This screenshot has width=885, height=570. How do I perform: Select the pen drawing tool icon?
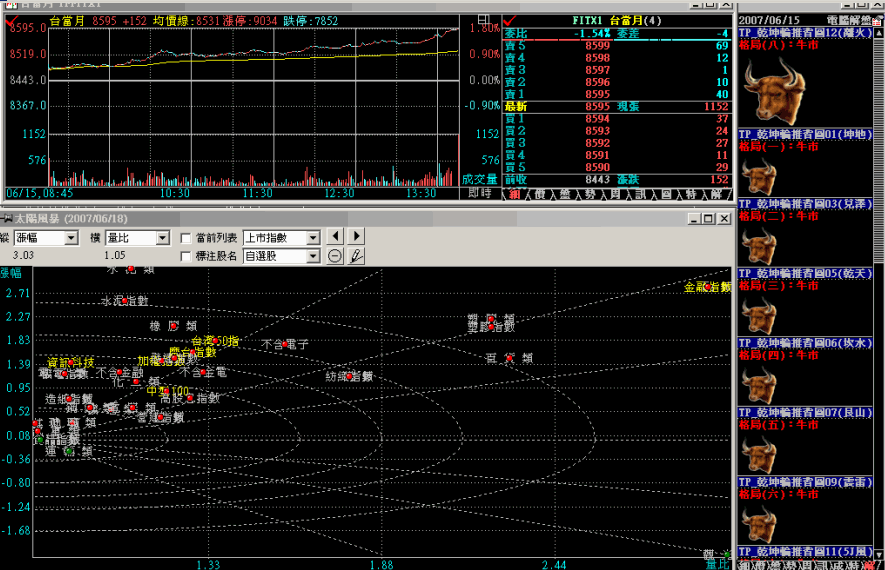pyautogui.click(x=356, y=256)
